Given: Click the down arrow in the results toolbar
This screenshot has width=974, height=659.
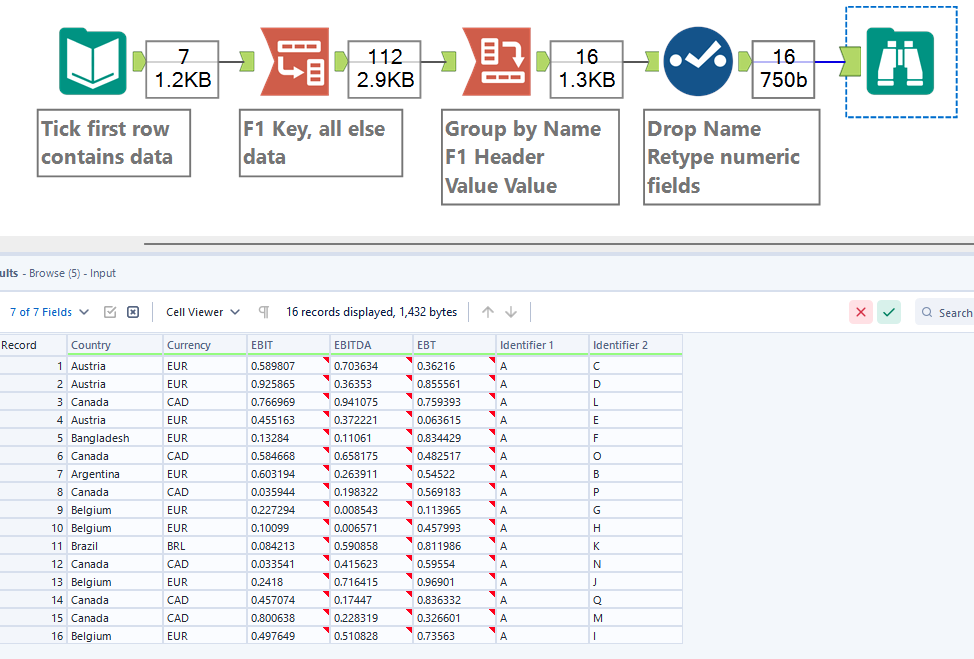Looking at the screenshot, I should pos(511,311).
